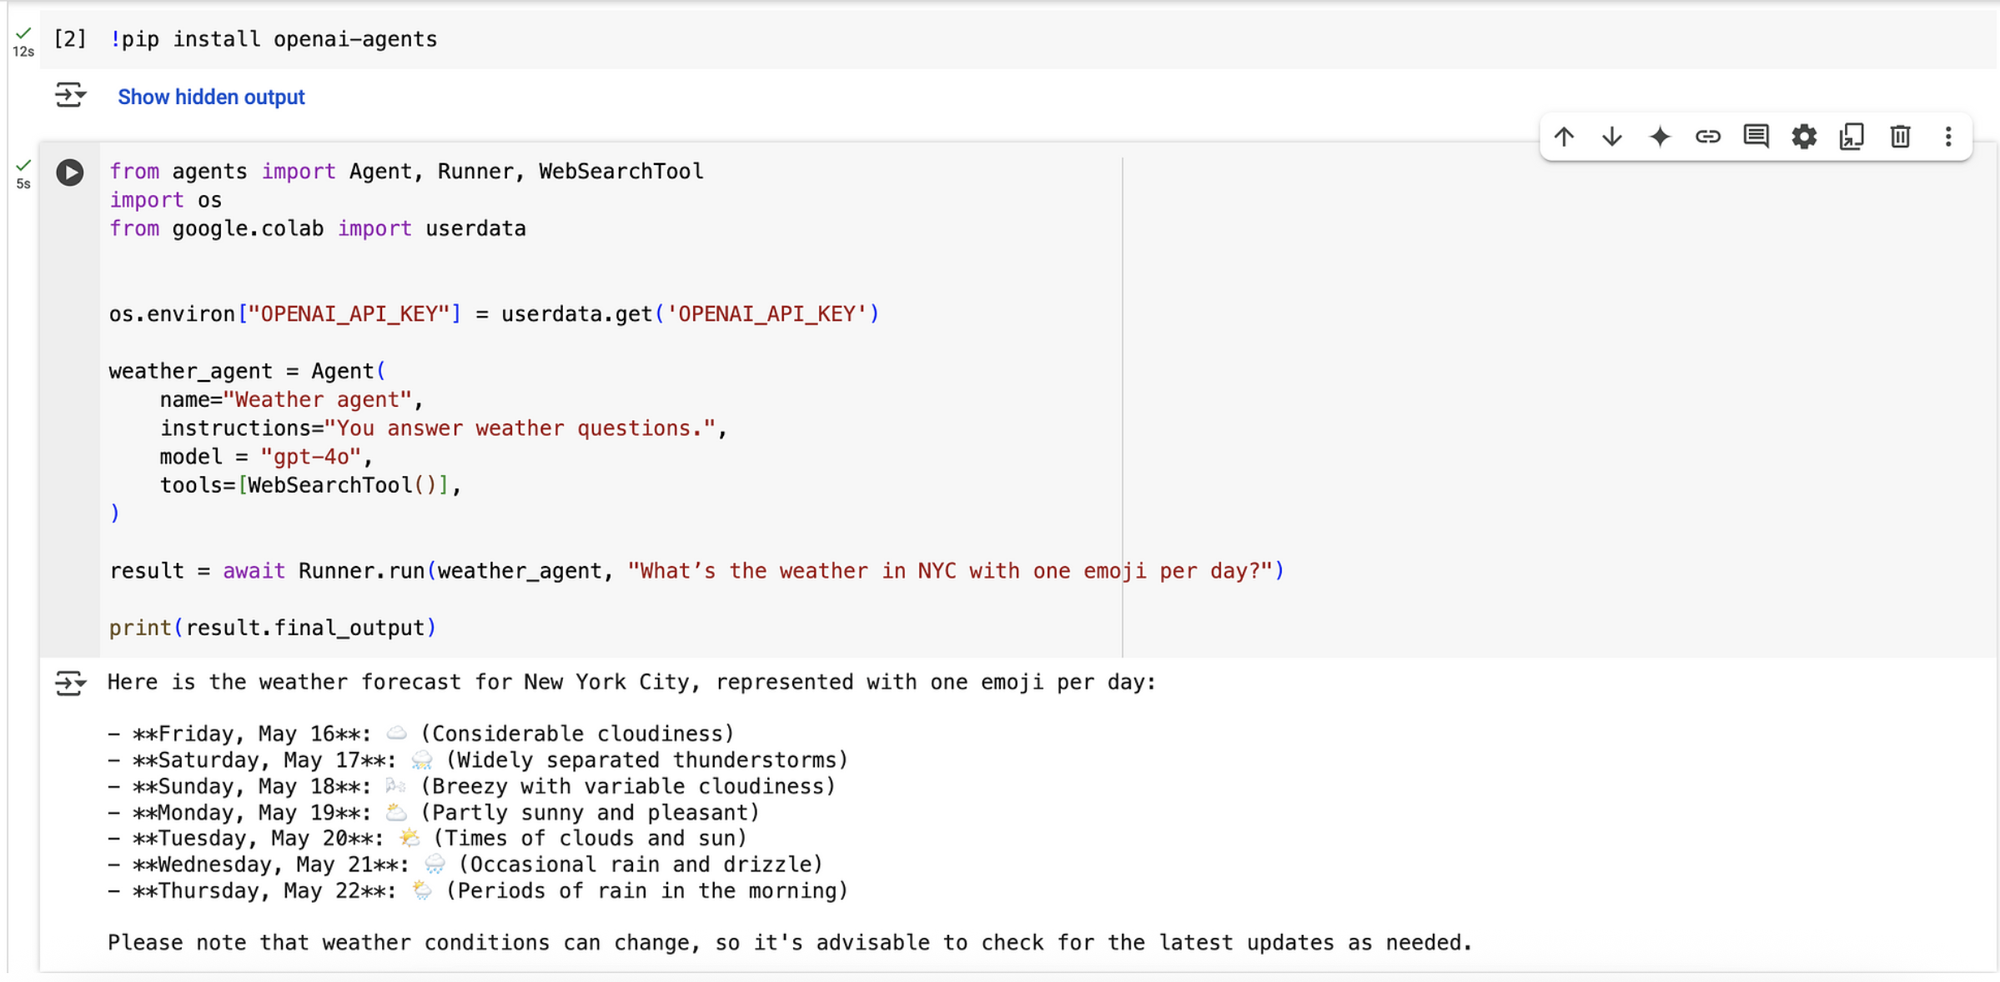2000x982 pixels.
Task: Click the pip install openai-agents code line
Action: tap(274, 39)
